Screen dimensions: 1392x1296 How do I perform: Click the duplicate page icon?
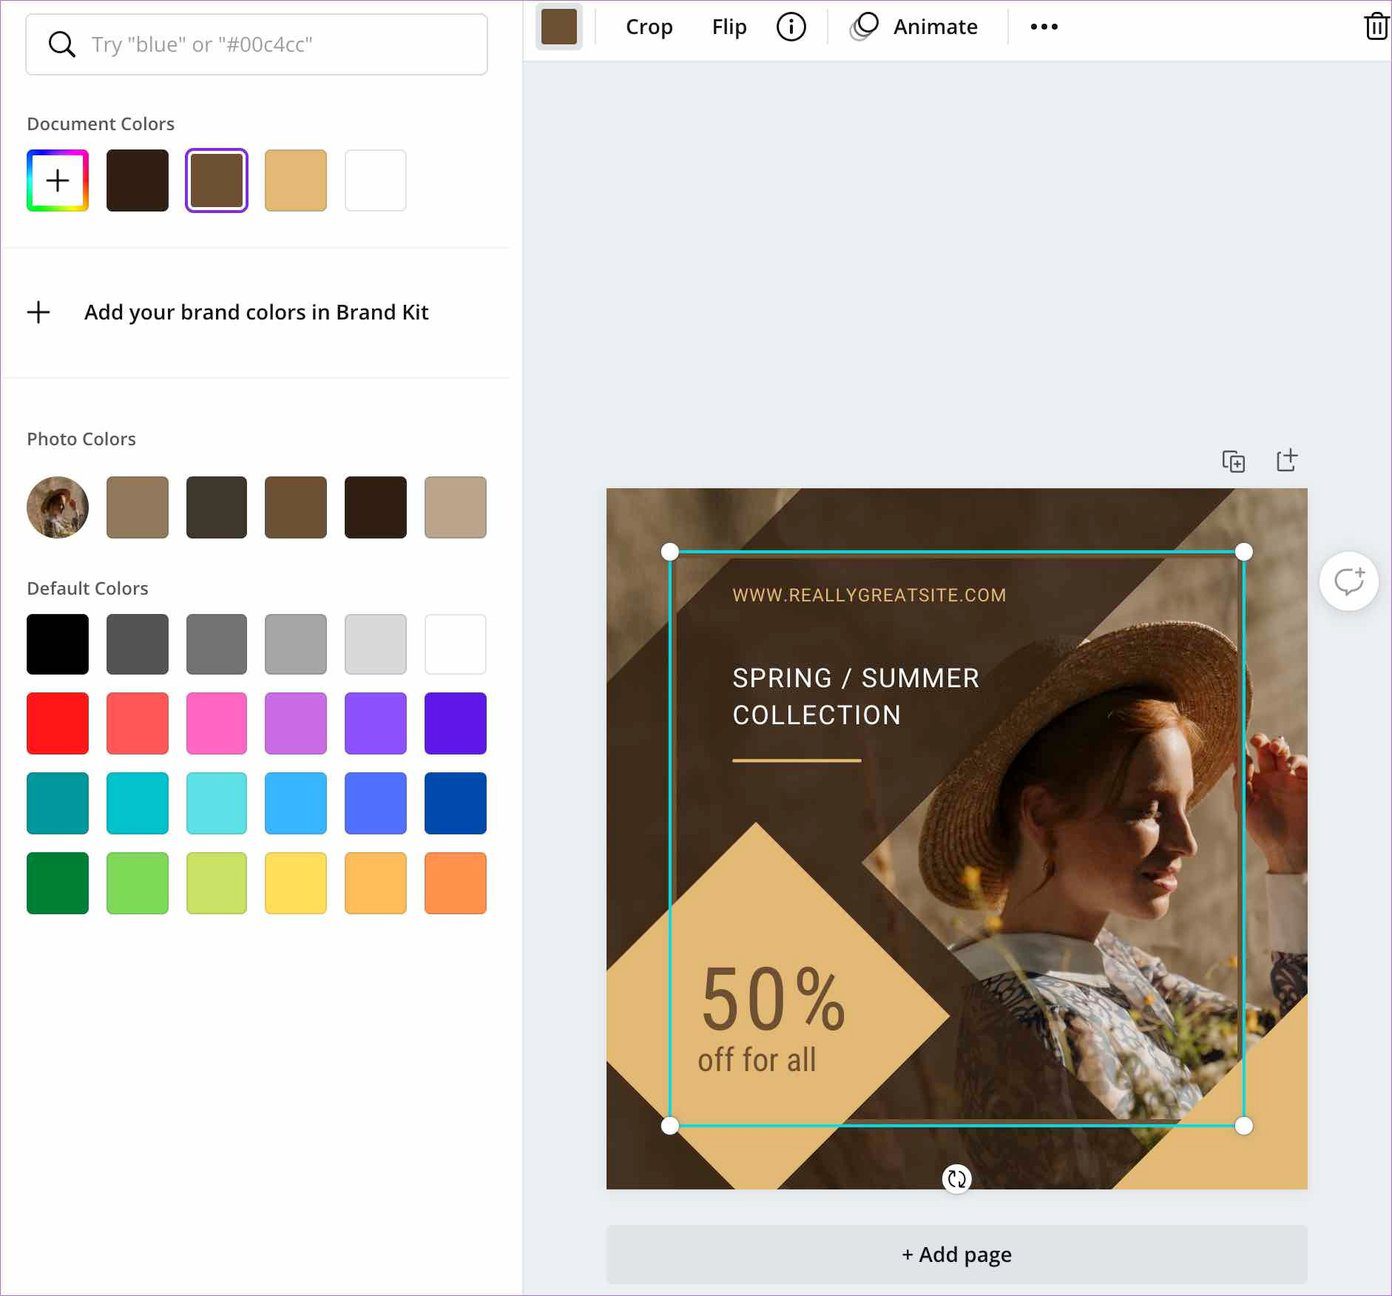click(1234, 461)
